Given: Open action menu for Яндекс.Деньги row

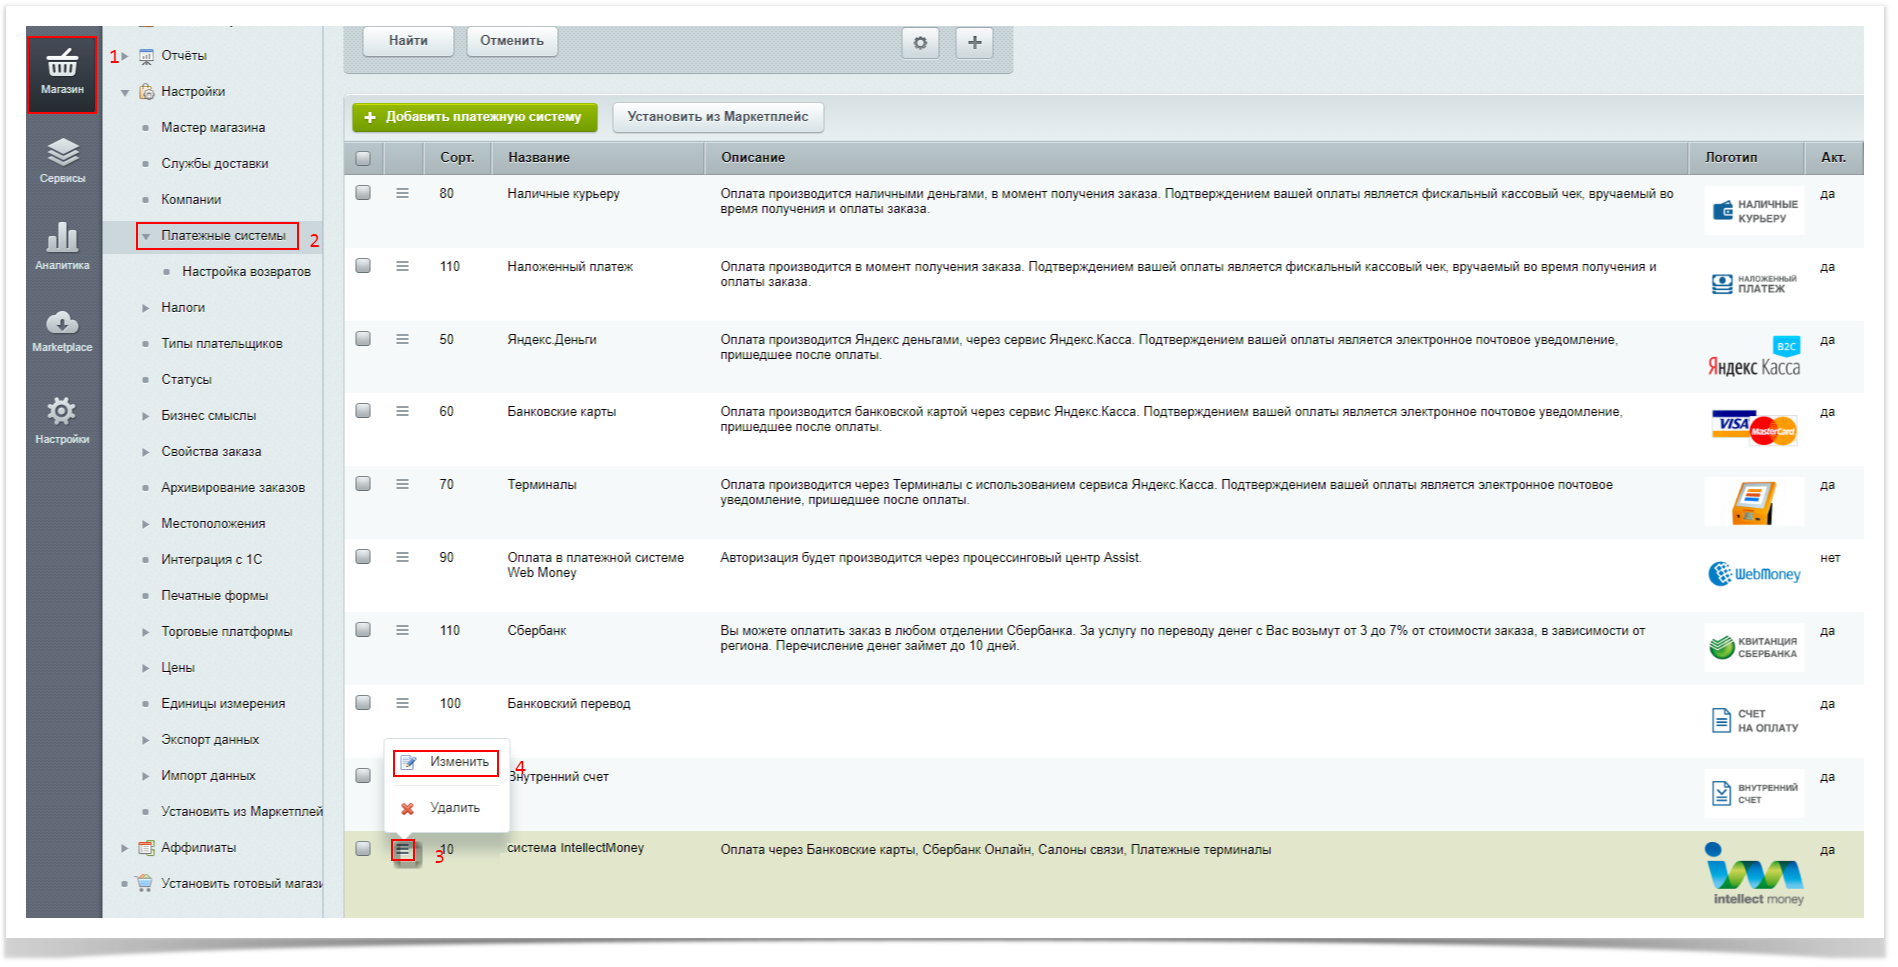Looking at the screenshot, I should (x=402, y=339).
